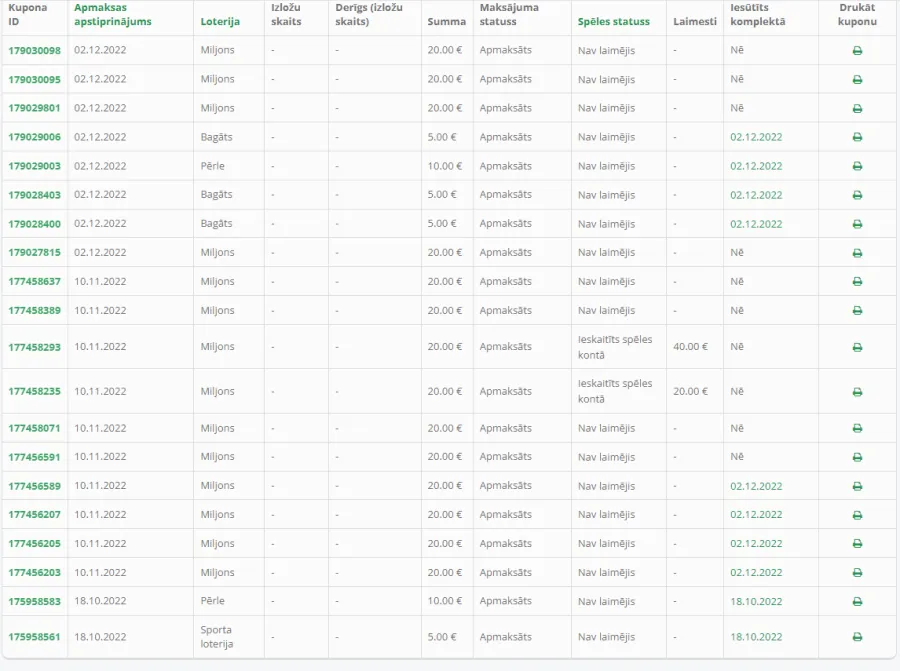
Task: Print Sporta loterija coupon 175958561
Action: [857, 637]
